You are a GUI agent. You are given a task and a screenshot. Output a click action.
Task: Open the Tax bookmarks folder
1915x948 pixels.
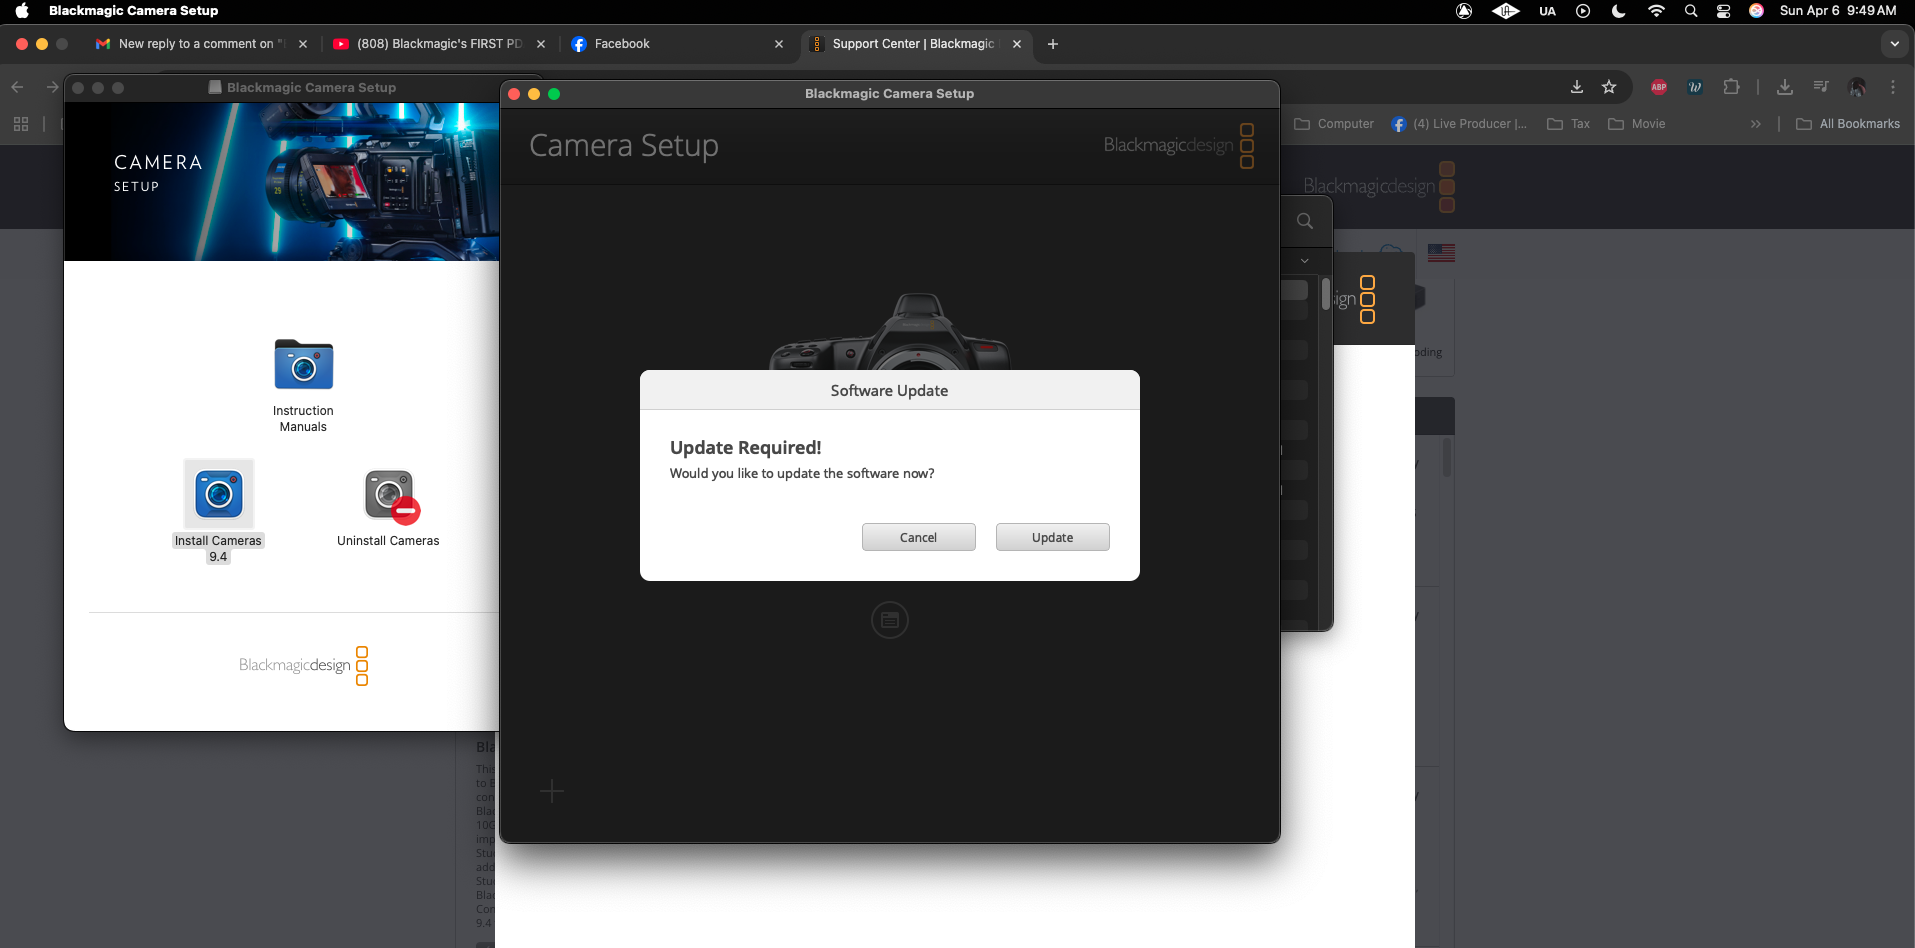pyautogui.click(x=1568, y=124)
